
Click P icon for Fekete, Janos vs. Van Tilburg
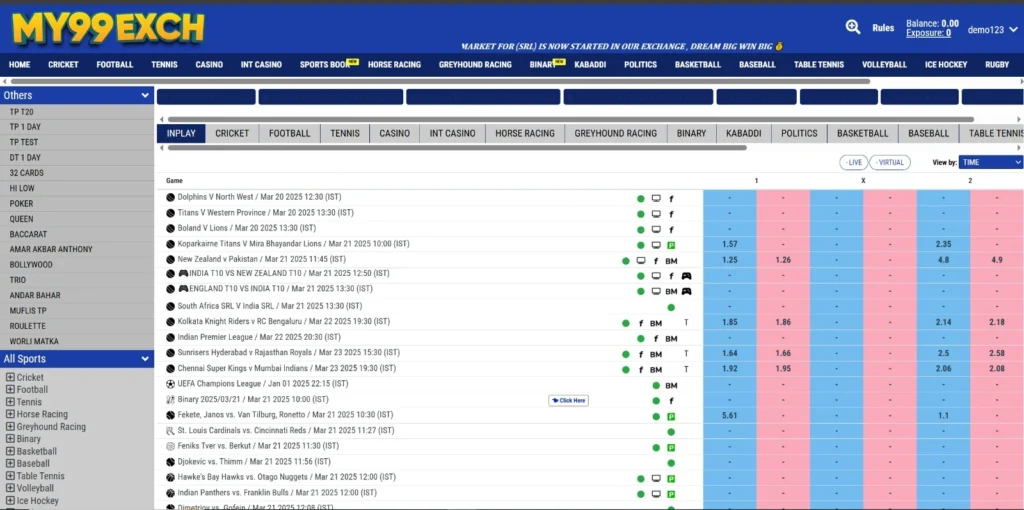coord(671,417)
